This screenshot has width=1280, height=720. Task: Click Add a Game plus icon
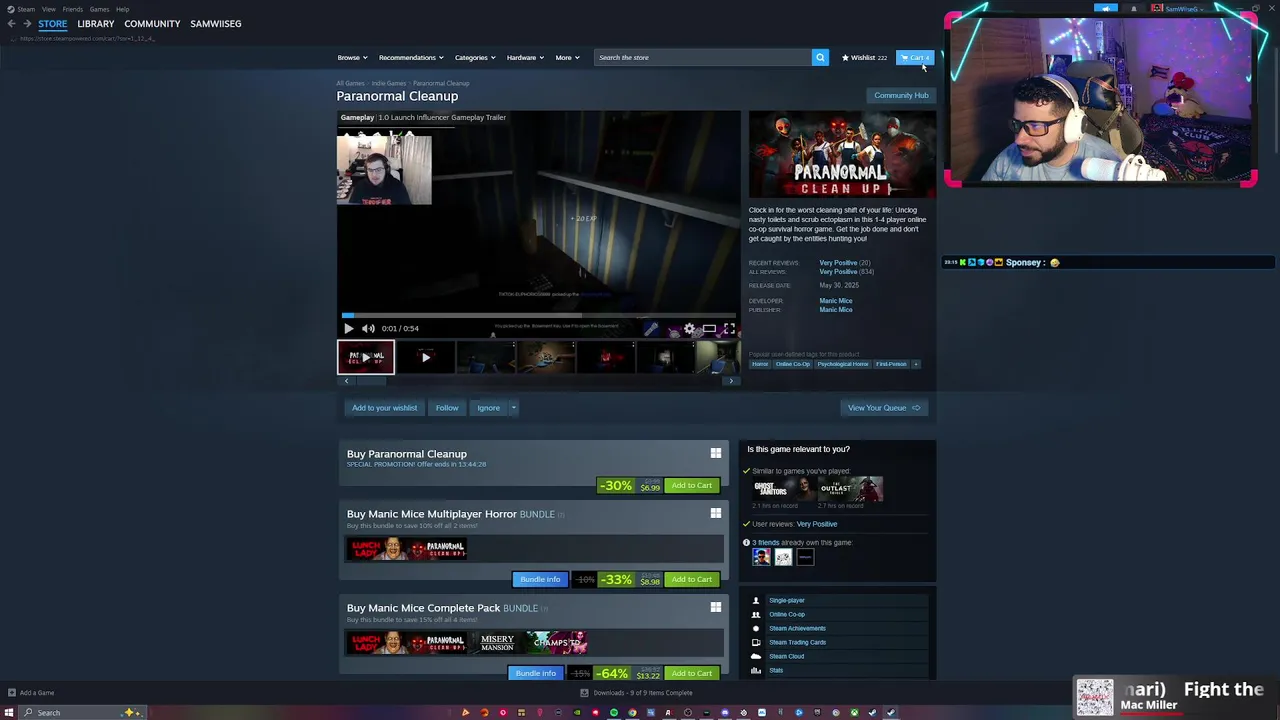(11, 692)
